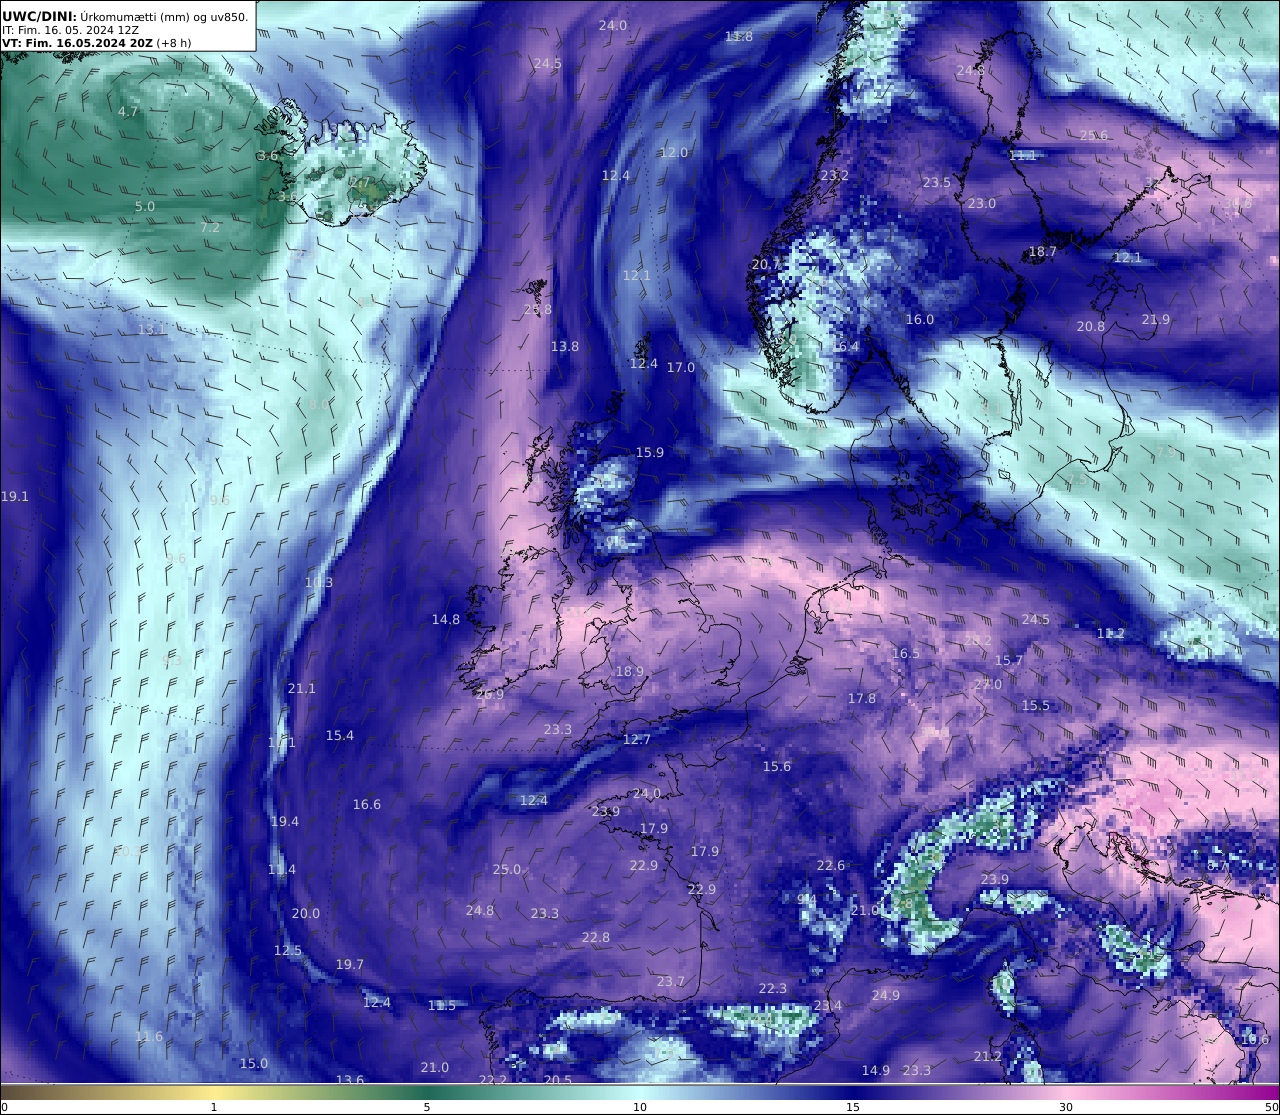
Task: Click the 17.8 value over Germany
Action: click(x=862, y=698)
